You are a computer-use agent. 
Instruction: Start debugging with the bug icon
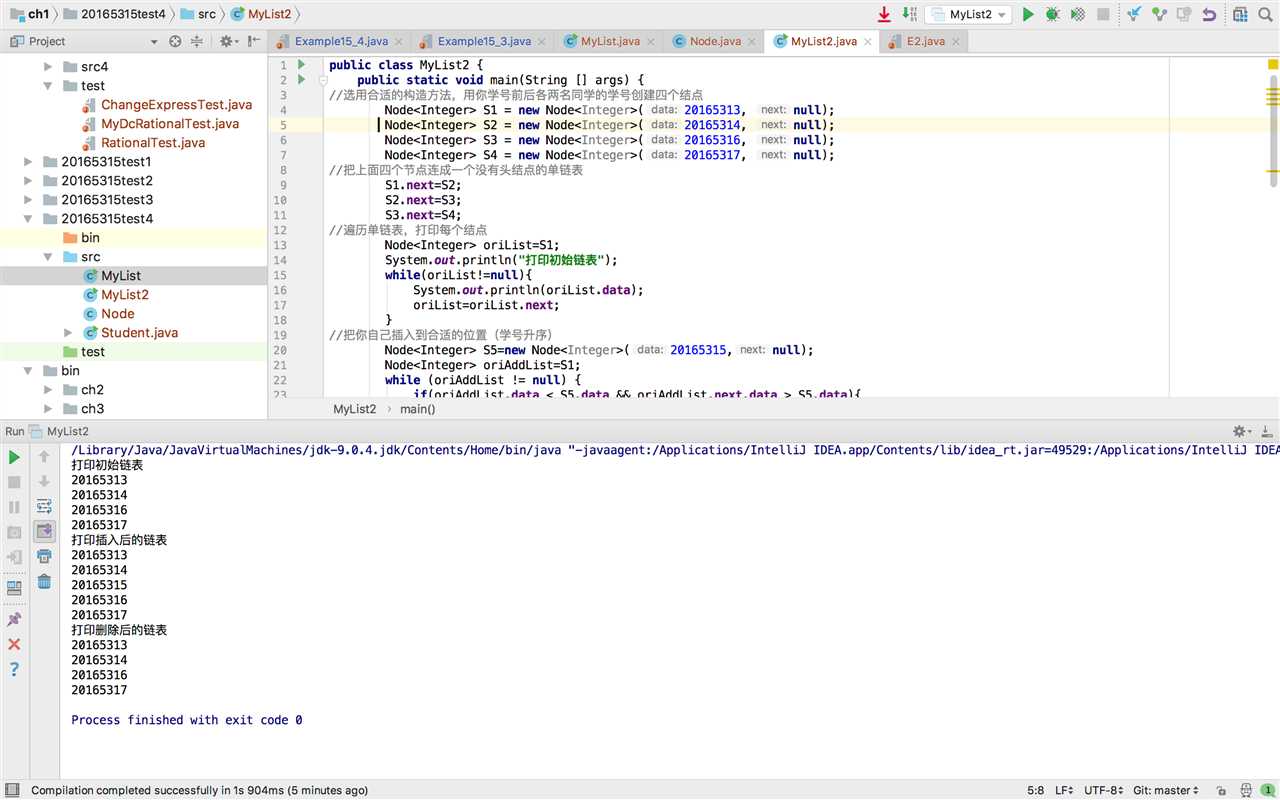pyautogui.click(x=1053, y=14)
